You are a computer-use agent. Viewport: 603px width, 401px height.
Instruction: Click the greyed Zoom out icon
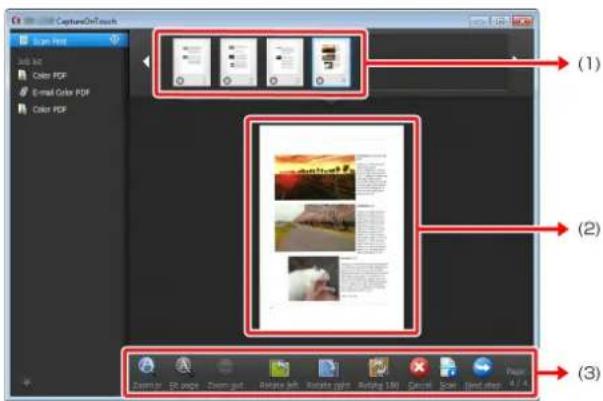pyautogui.click(x=225, y=367)
